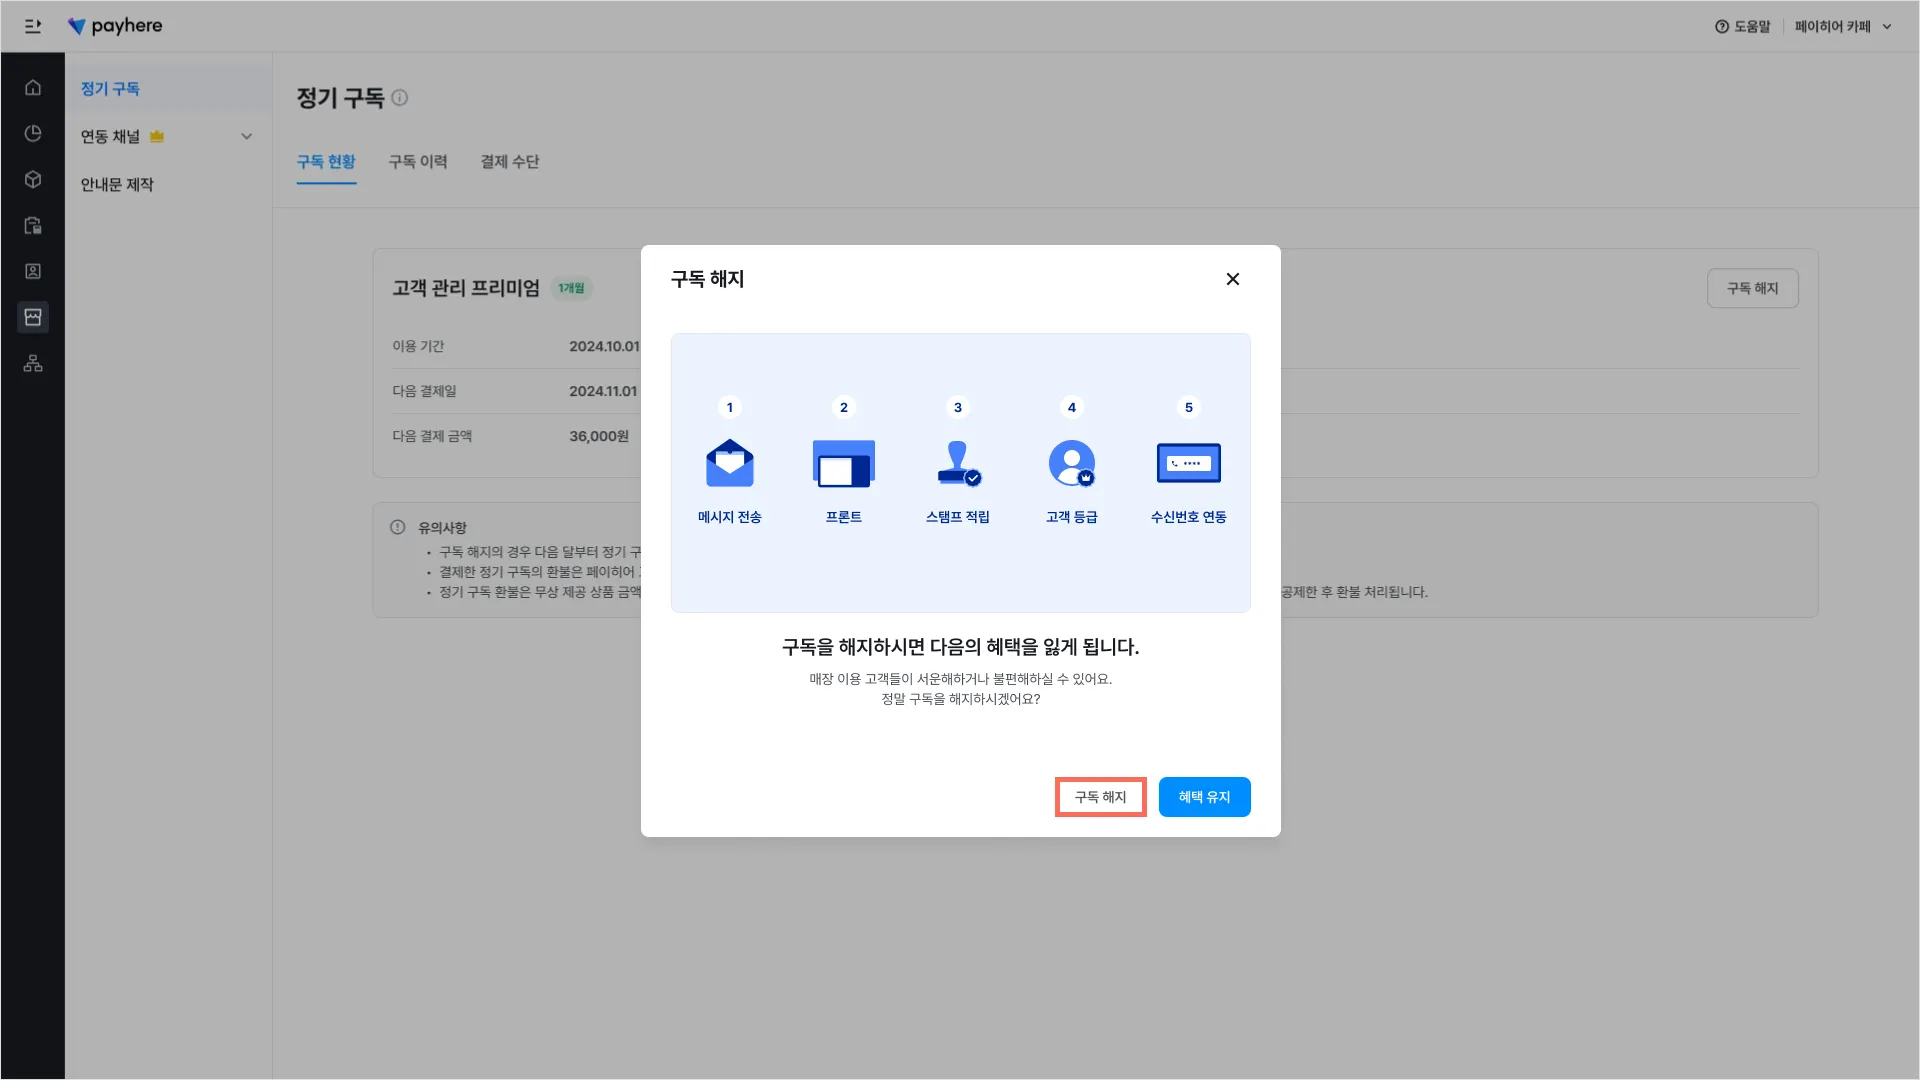
Task: Expand the 연동 채널 menu chevron
Action: pos(247,137)
